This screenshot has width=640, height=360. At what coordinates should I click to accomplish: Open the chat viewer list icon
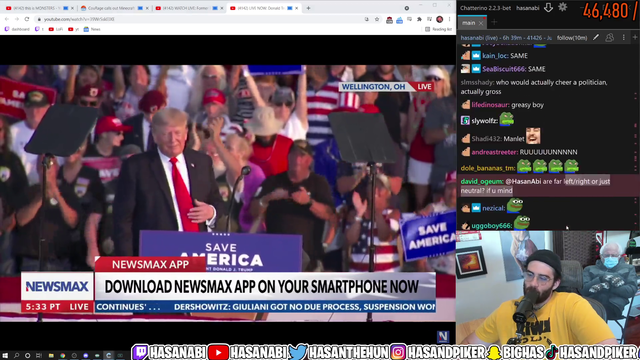pos(609,38)
